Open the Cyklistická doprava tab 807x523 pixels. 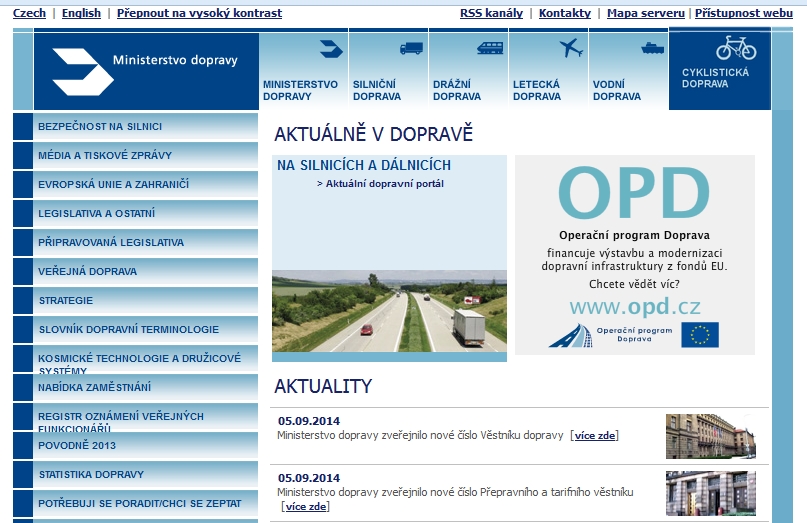[x=720, y=69]
